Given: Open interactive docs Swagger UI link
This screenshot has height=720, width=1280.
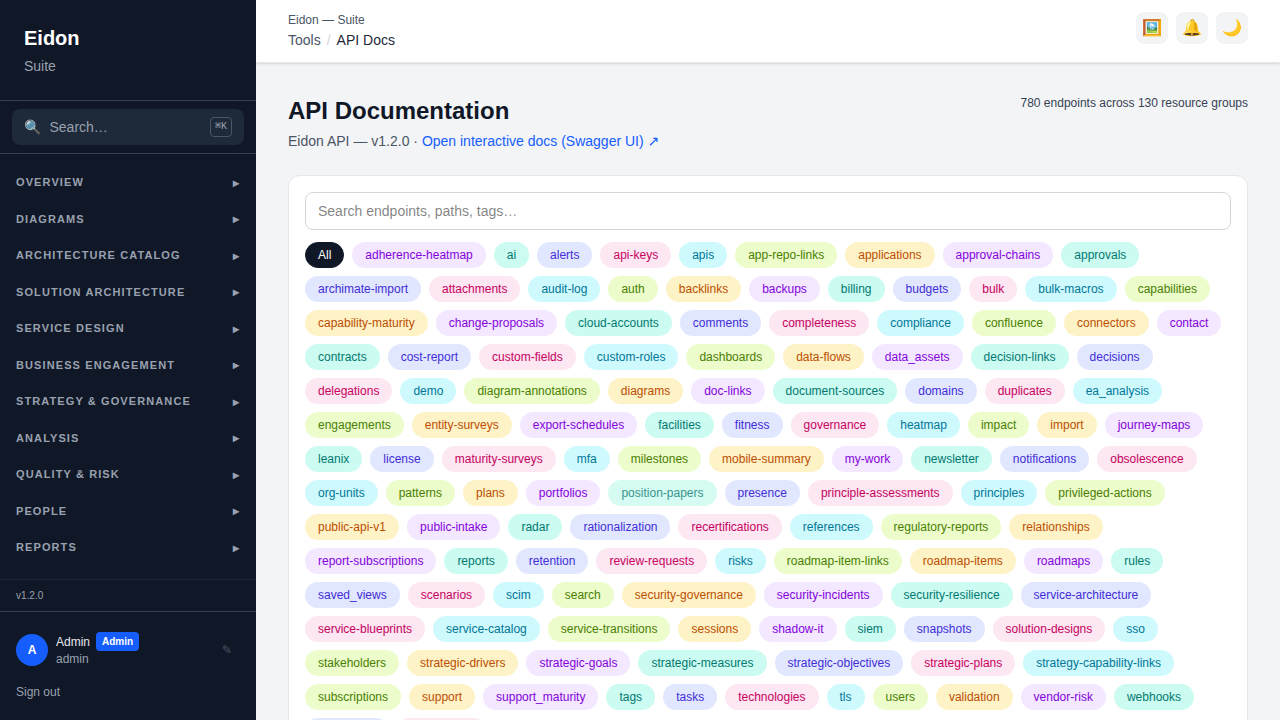Looking at the screenshot, I should (540, 141).
